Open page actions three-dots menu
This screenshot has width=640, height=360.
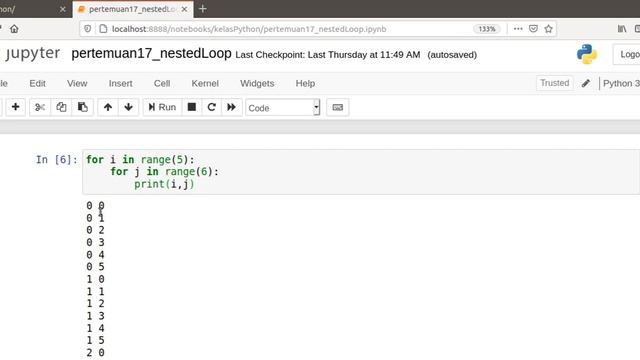tap(518, 29)
